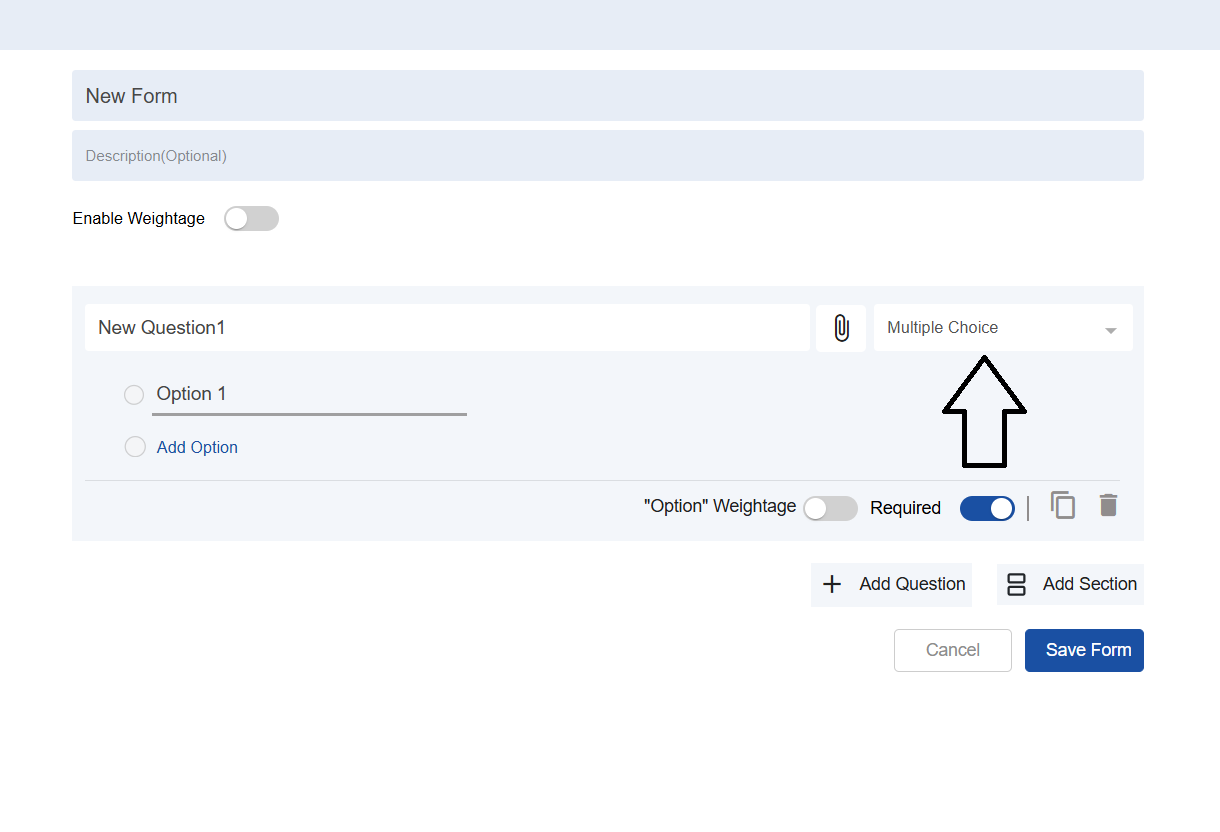Toggle the Enable Weightage switch
The height and width of the screenshot is (832, 1220).
tap(251, 219)
